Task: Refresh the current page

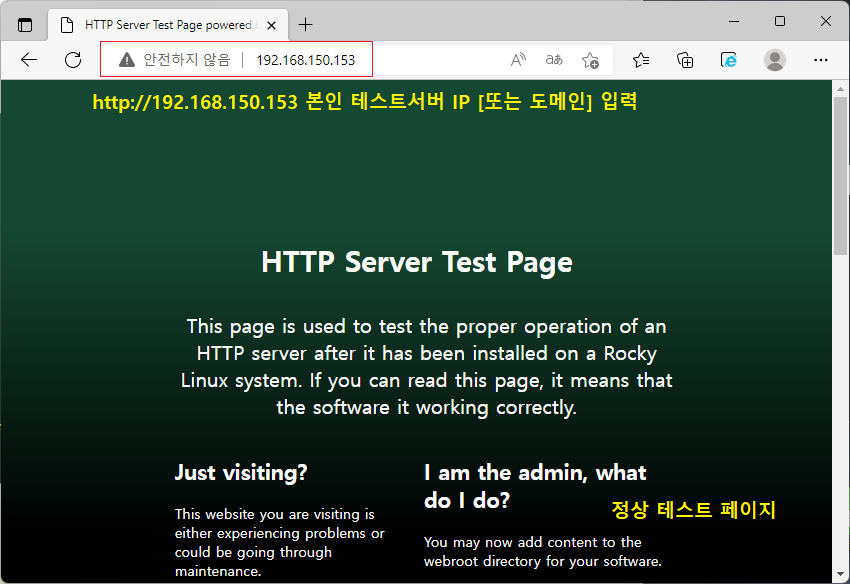Action: [73, 60]
